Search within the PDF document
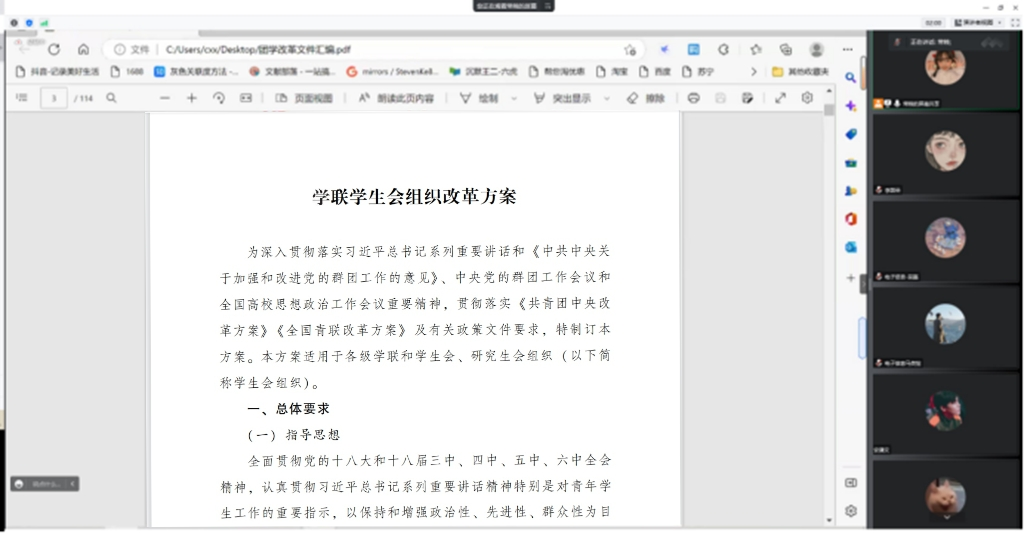 (112, 98)
